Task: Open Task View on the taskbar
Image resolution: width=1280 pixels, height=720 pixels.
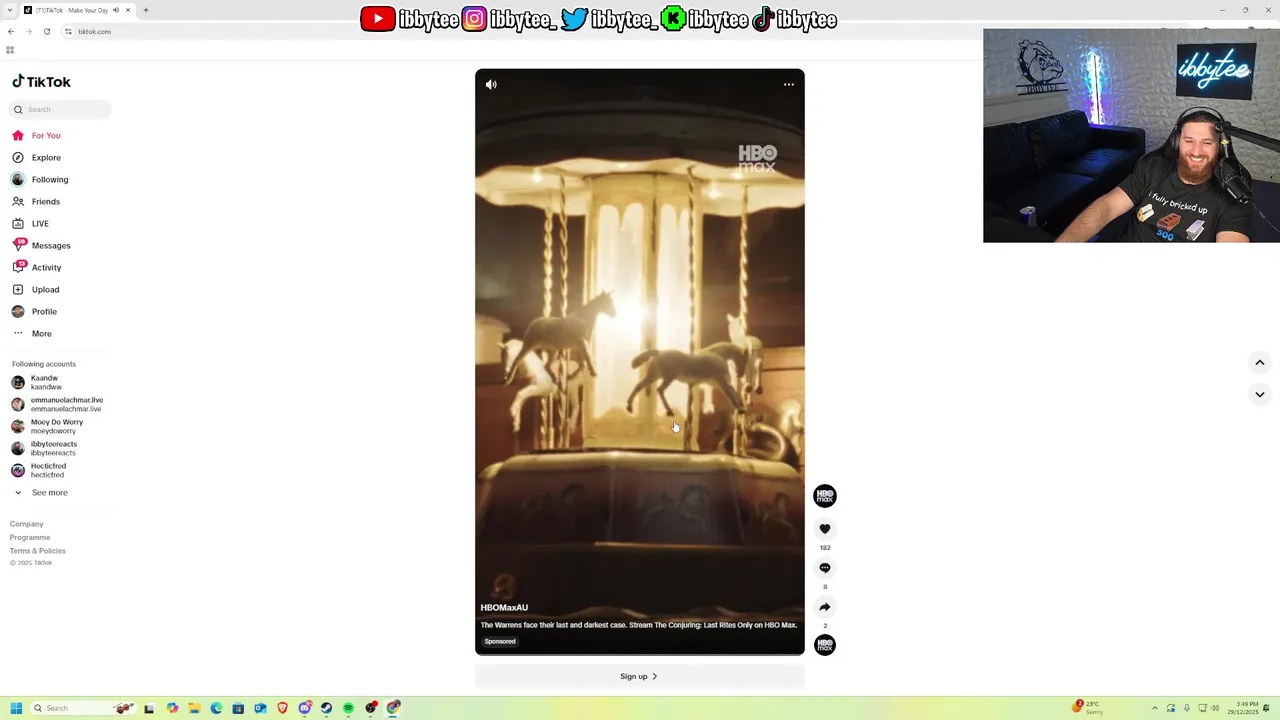Action: [x=149, y=708]
